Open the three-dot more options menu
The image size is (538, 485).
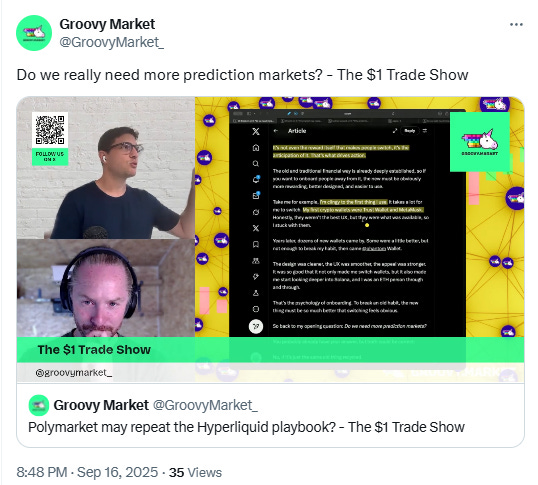pos(516,24)
